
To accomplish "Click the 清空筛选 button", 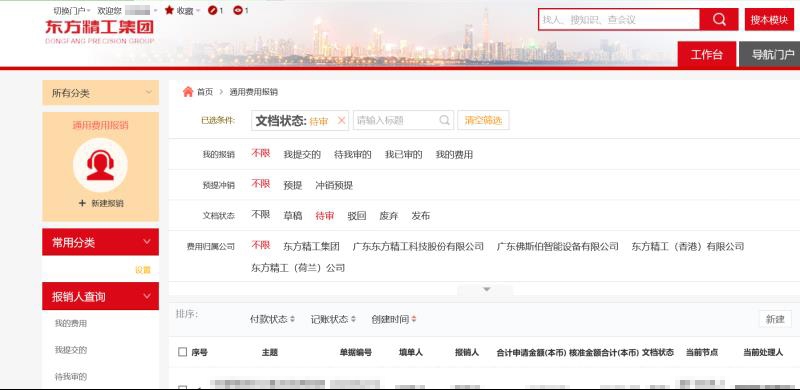I will (x=483, y=120).
